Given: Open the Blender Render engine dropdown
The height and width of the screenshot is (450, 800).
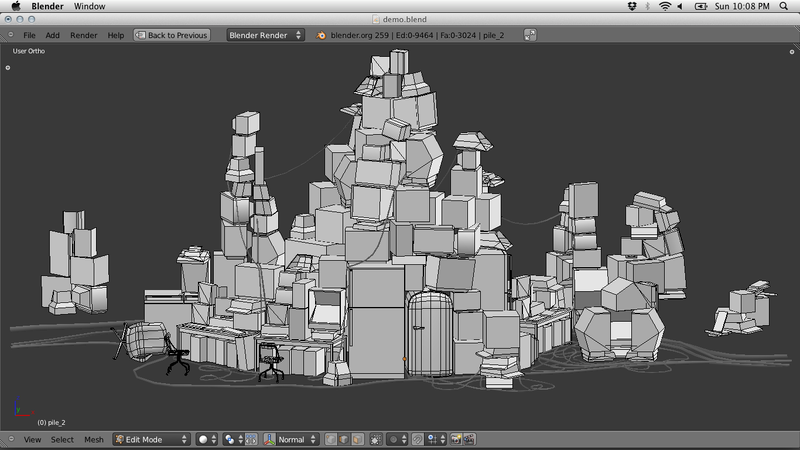Looking at the screenshot, I should pos(265,35).
